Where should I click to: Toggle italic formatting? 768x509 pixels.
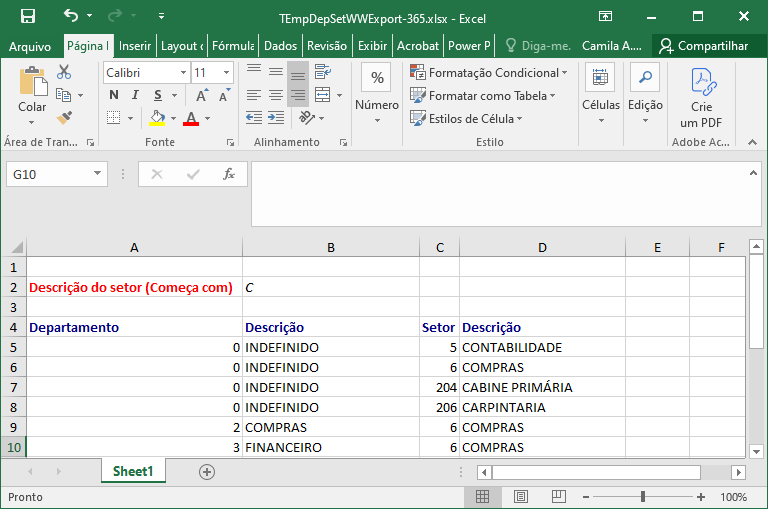click(135, 95)
